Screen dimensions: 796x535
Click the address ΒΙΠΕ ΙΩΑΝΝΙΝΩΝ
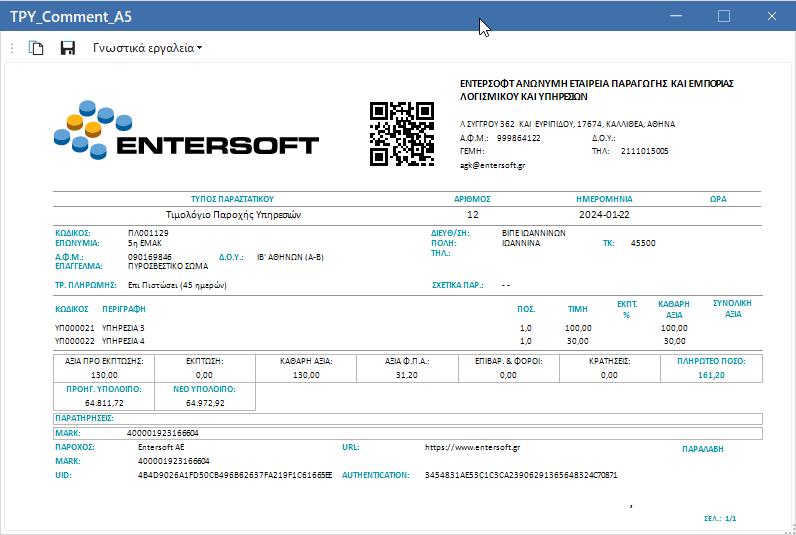[534, 233]
